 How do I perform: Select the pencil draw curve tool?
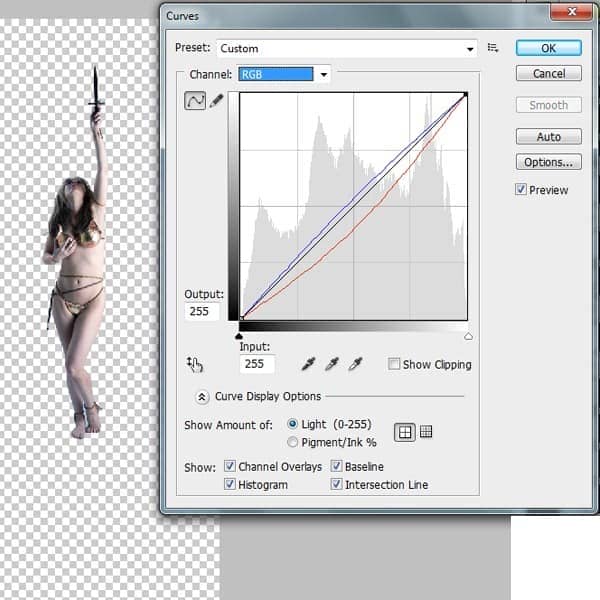(x=217, y=101)
